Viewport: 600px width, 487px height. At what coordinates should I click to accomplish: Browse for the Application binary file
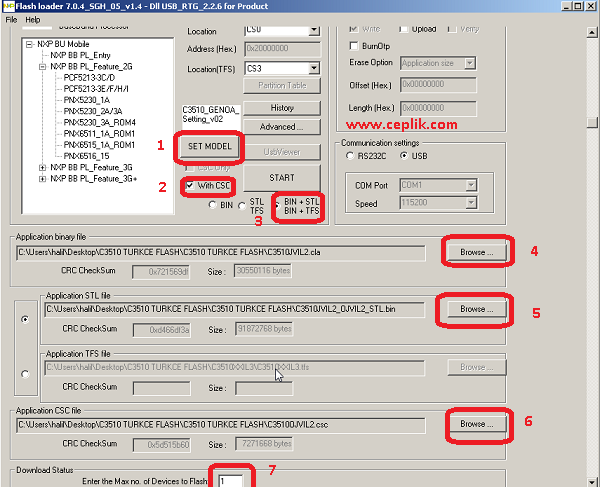(x=477, y=252)
